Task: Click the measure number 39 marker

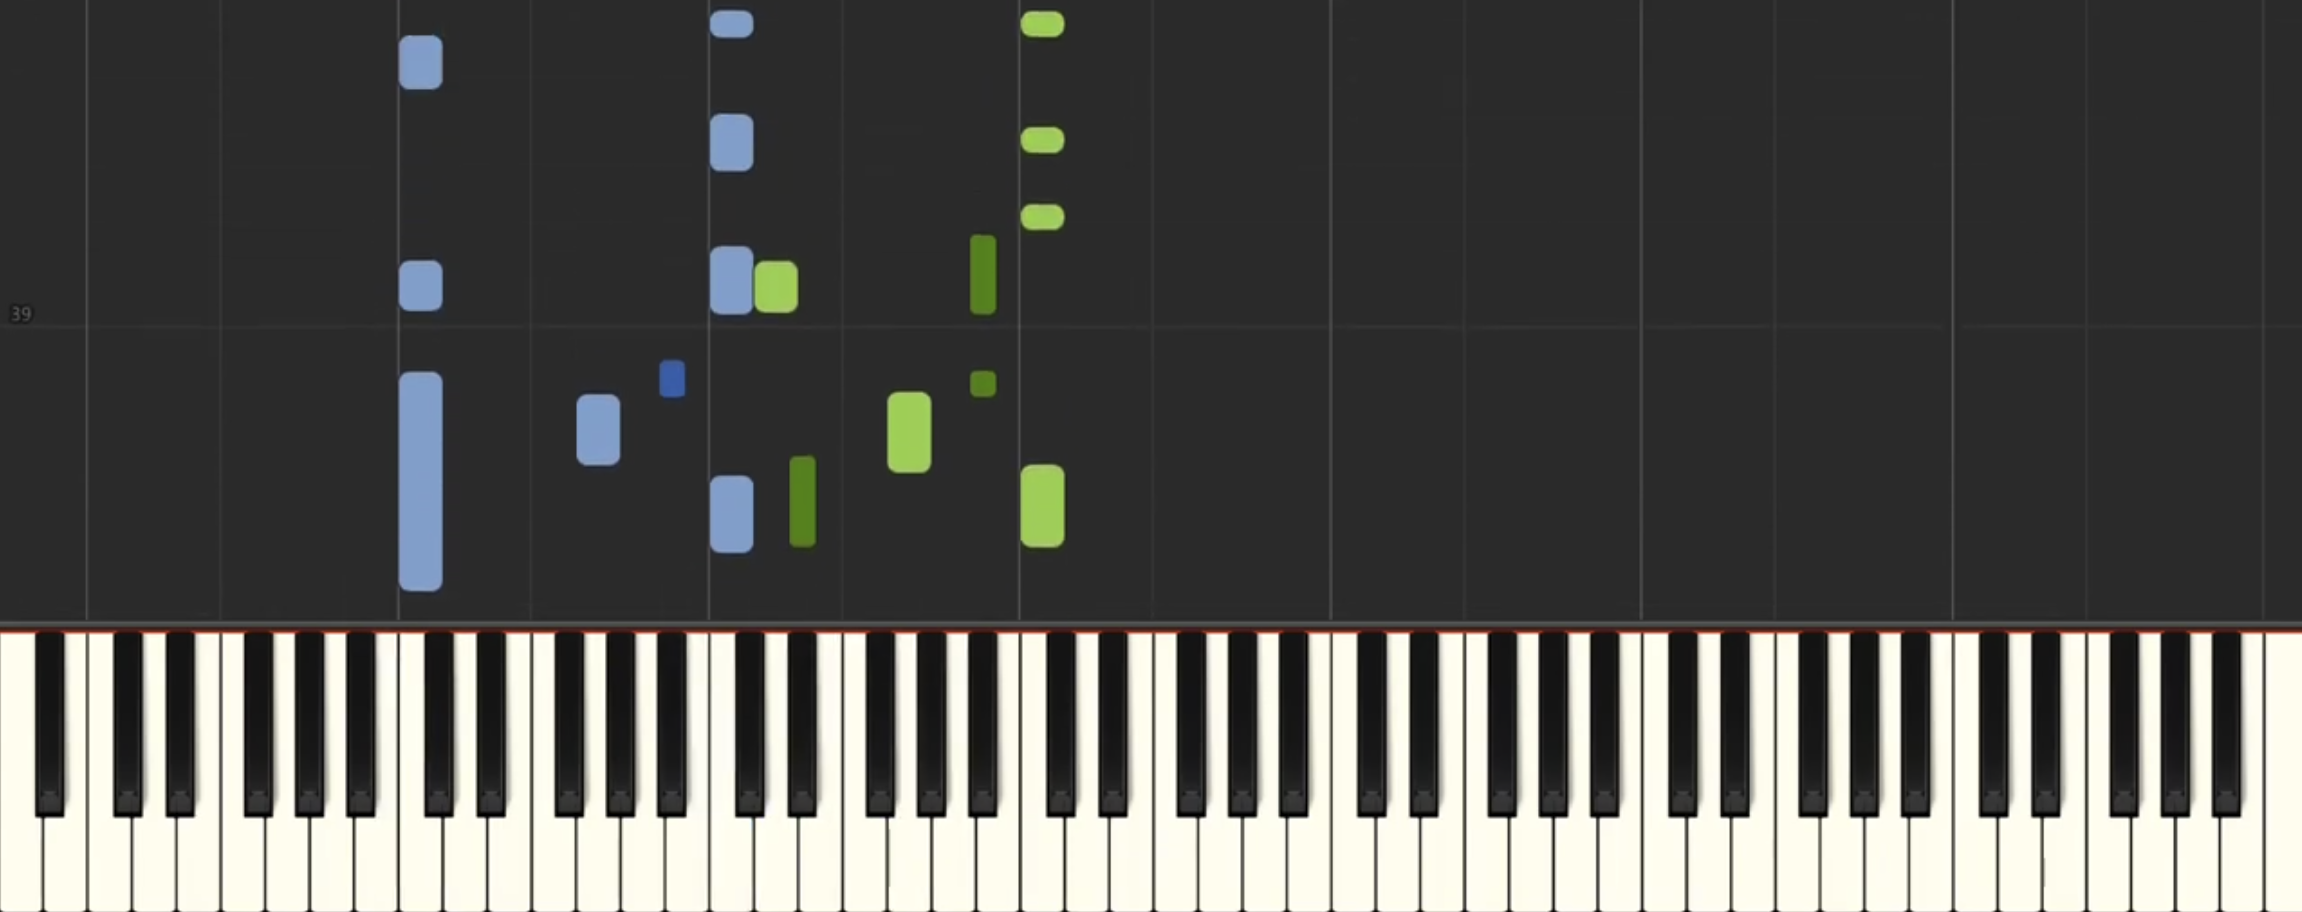Action: coord(20,314)
